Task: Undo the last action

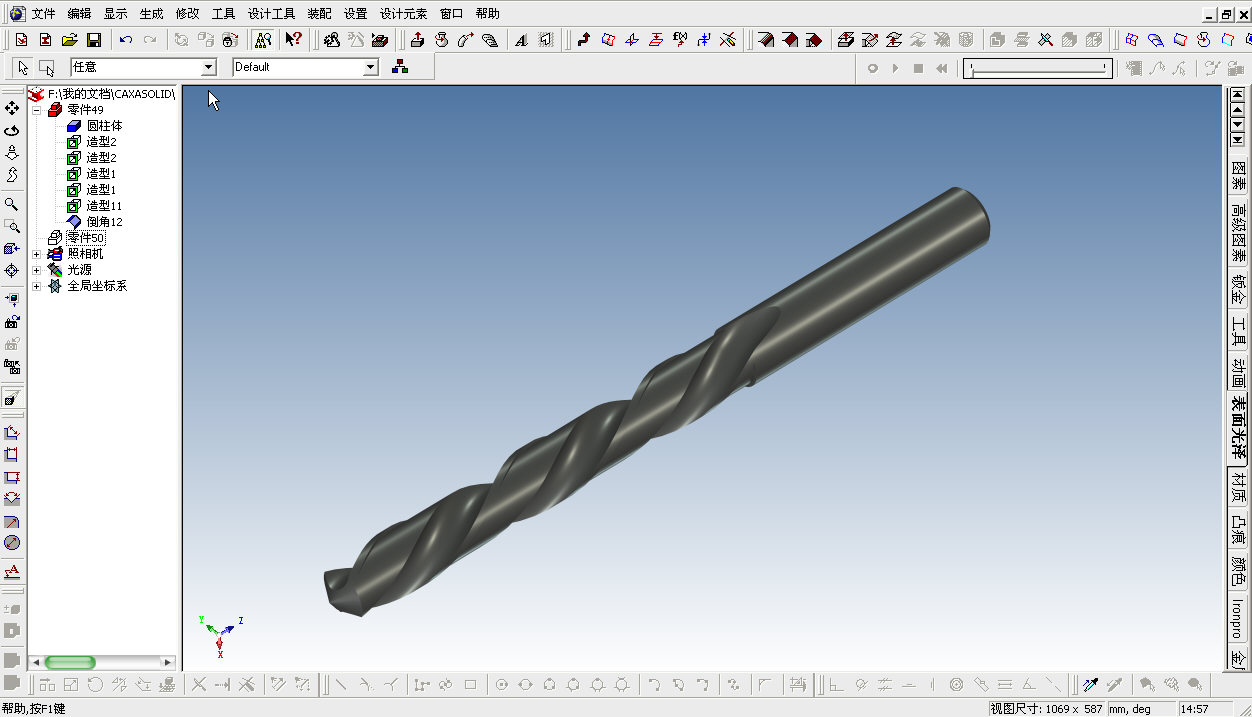Action: (126, 40)
